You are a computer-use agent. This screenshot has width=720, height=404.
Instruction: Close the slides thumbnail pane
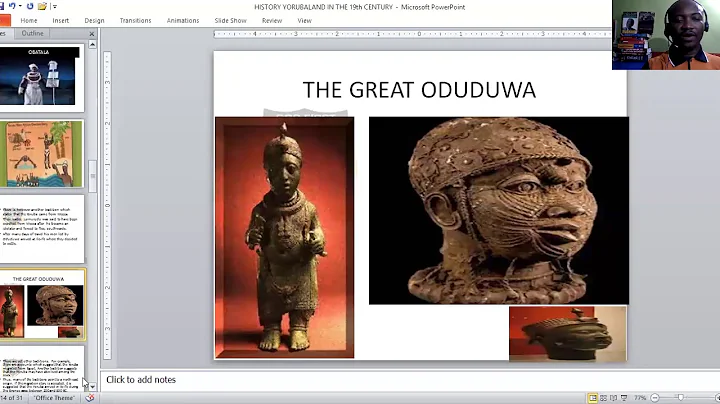92,34
